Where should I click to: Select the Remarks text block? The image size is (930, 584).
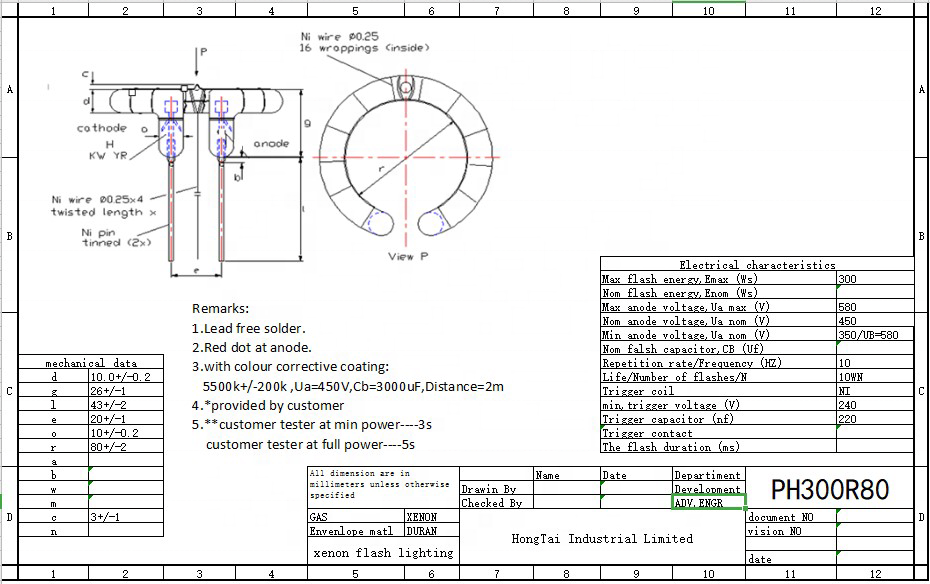[348, 376]
